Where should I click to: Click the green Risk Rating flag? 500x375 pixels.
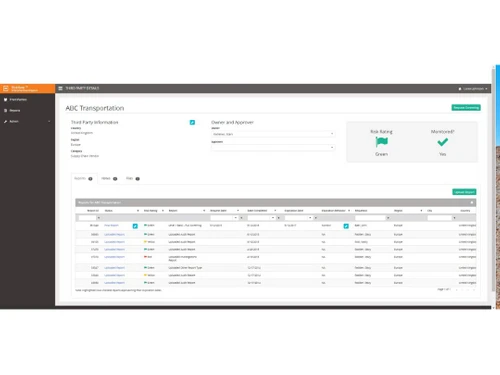tap(381, 142)
